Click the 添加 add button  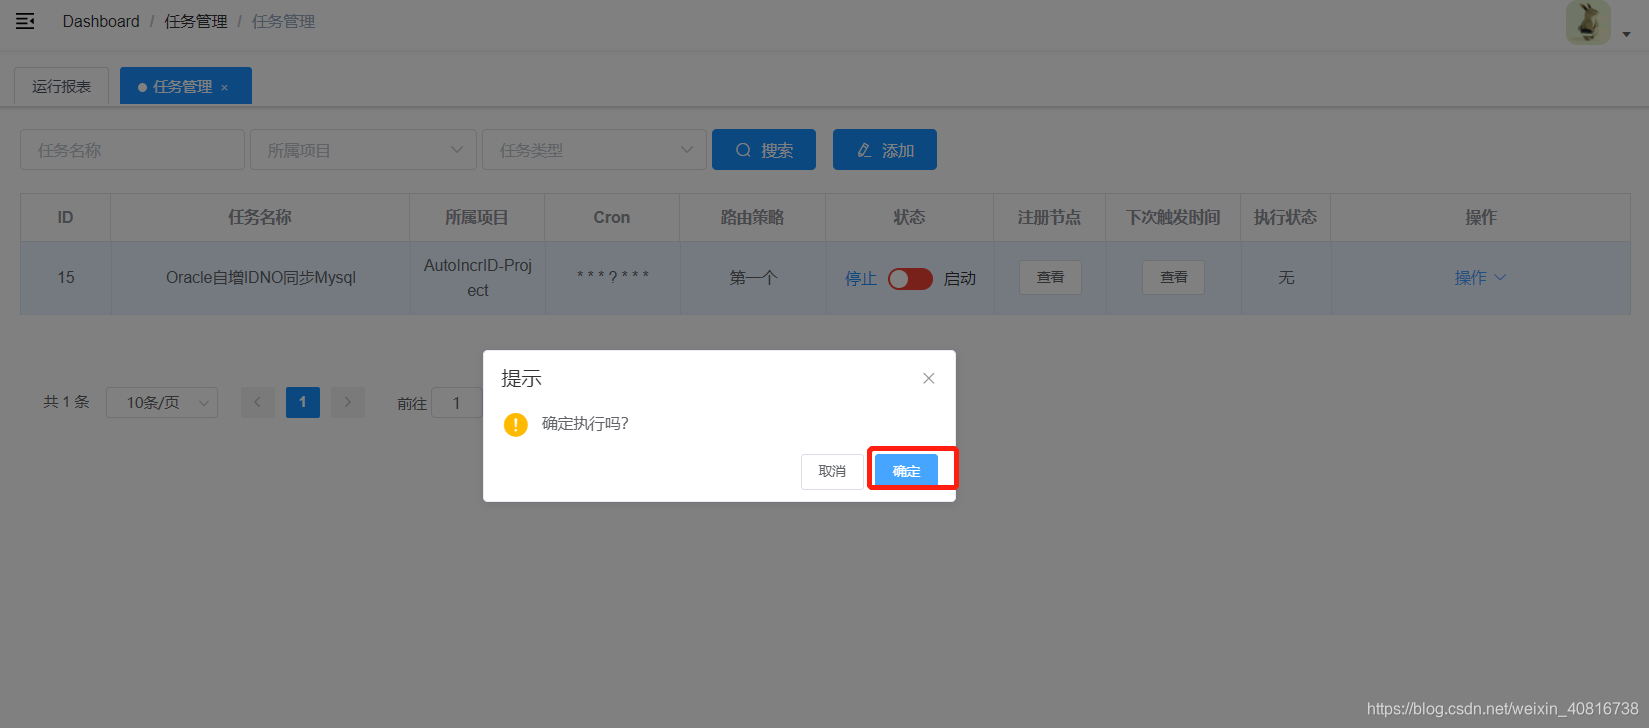[x=885, y=150]
